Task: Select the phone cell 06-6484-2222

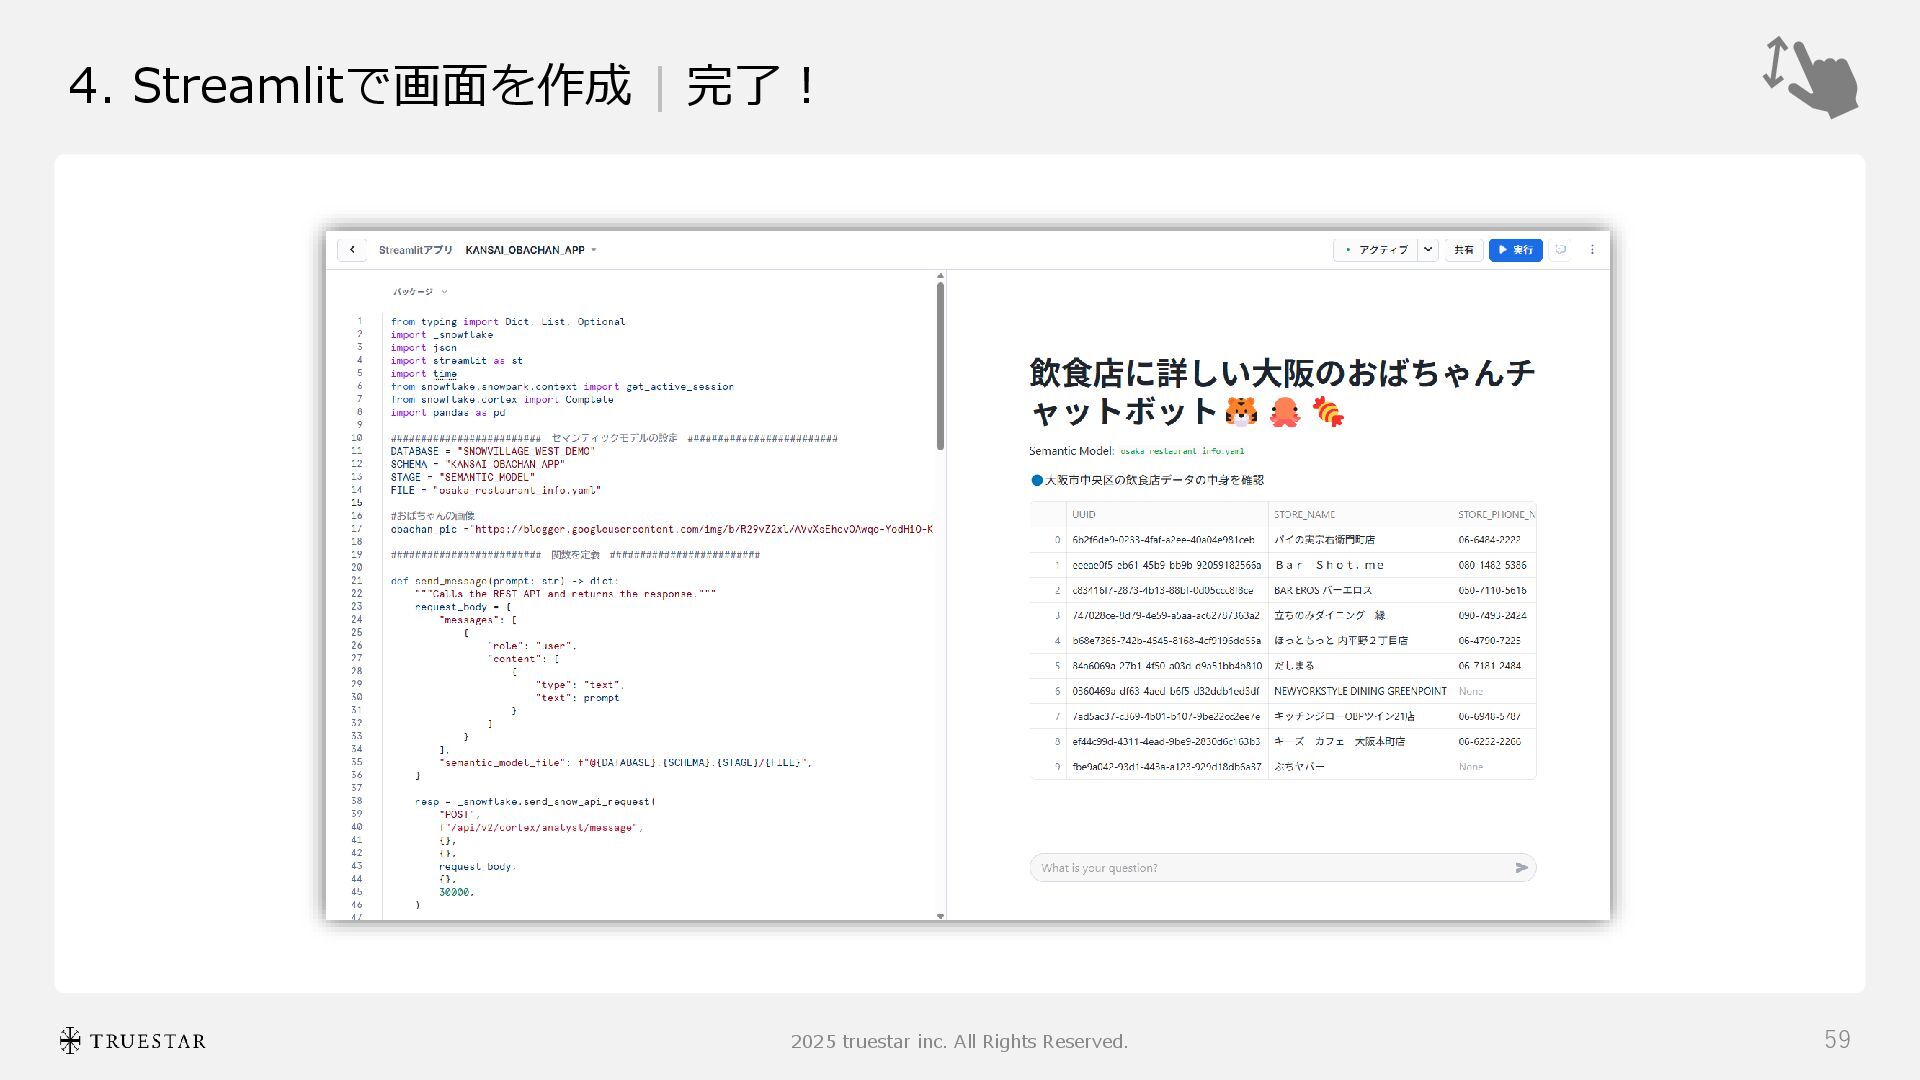Action: pos(1495,540)
